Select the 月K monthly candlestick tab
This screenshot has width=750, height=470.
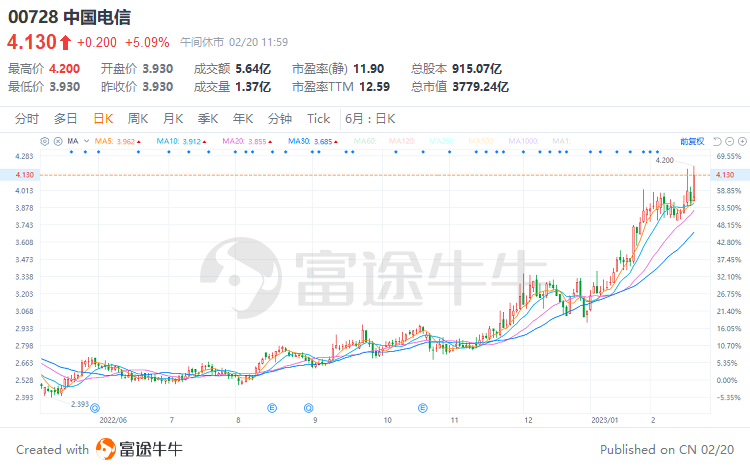173,119
